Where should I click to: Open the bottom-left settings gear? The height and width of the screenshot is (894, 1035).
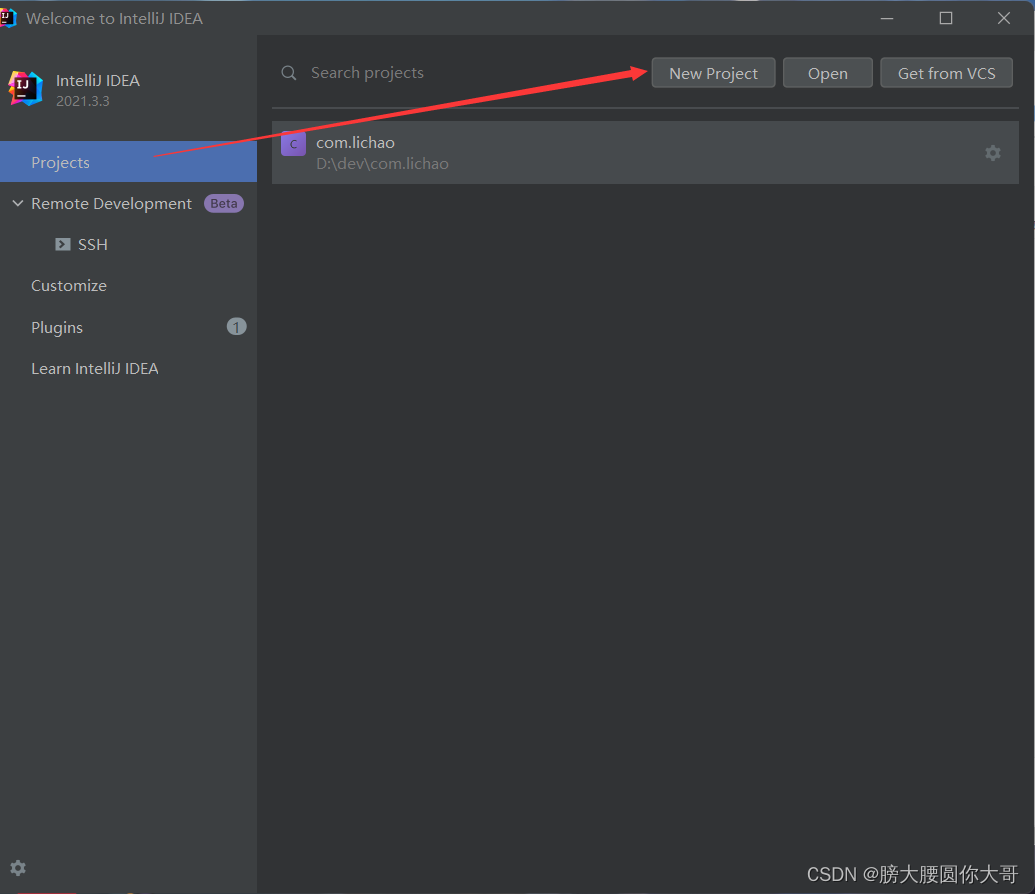[x=18, y=868]
